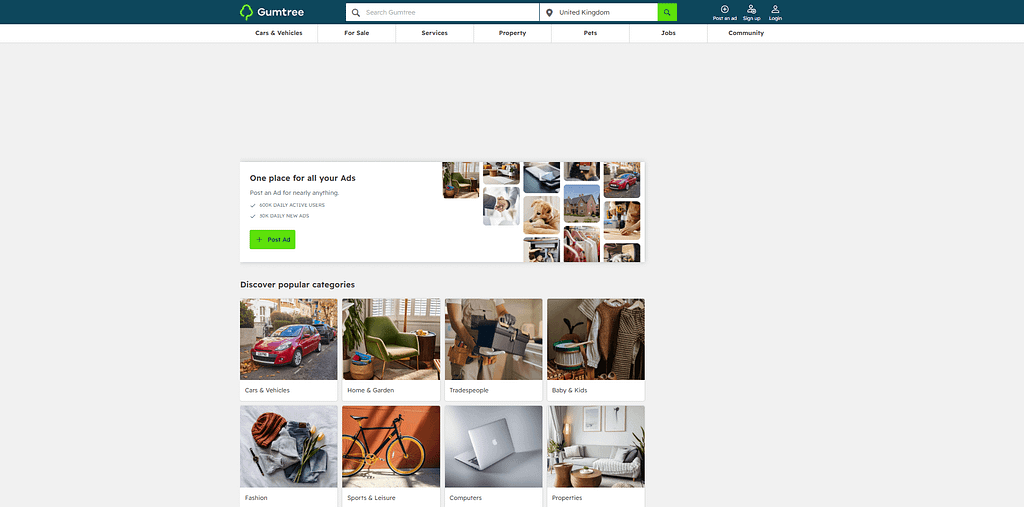
Task: Open the Pets menu
Action: coord(590,33)
